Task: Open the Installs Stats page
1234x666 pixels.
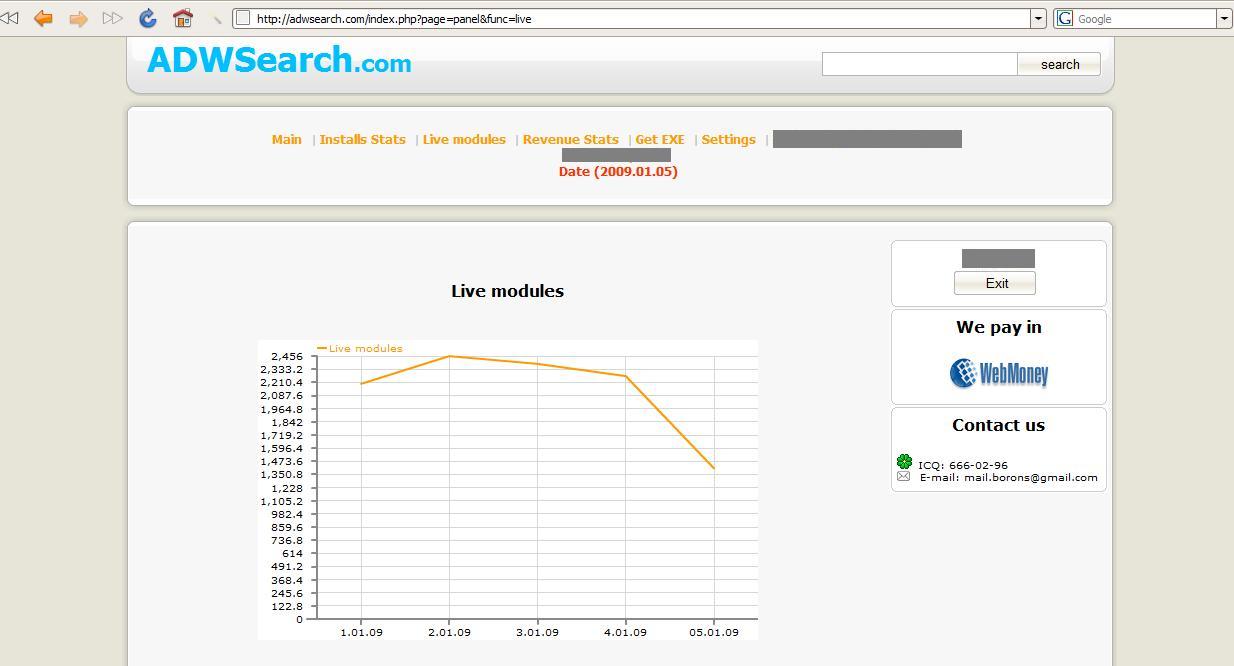Action: (362, 139)
